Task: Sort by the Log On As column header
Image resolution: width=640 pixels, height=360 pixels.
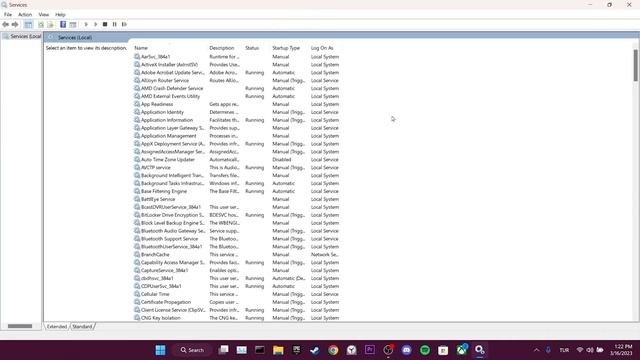Action: pos(322,48)
